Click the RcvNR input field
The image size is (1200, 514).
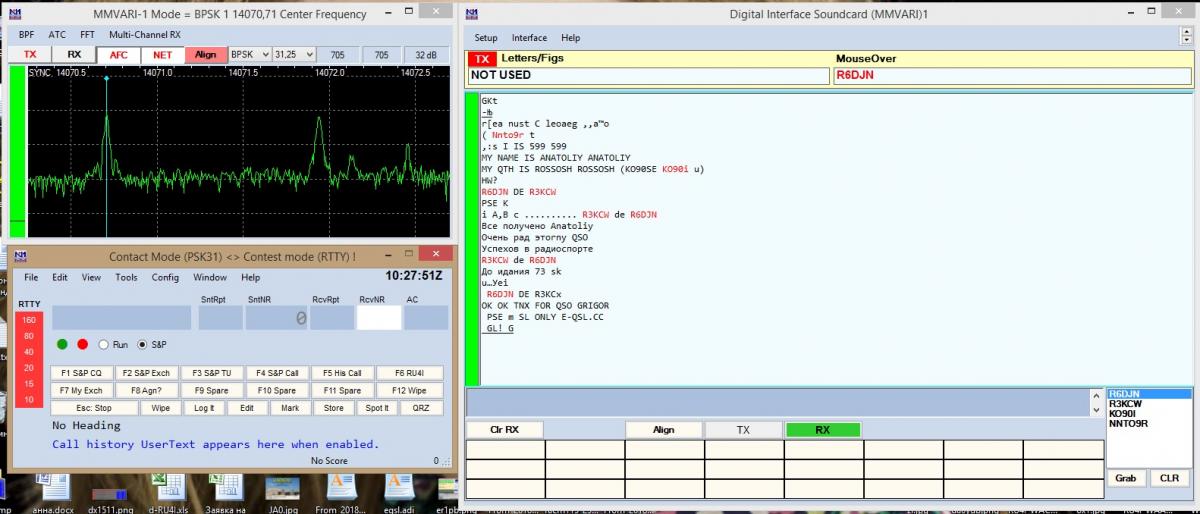[x=379, y=318]
